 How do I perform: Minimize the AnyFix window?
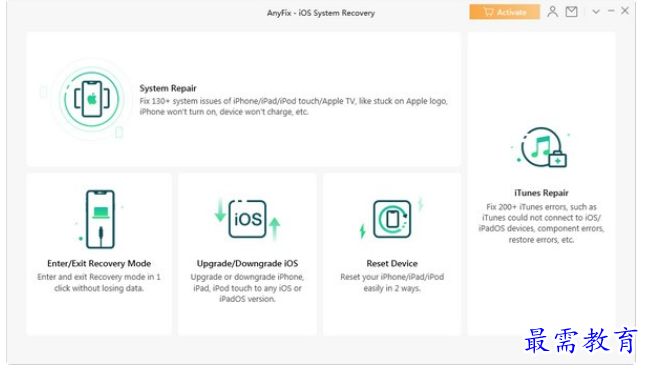pos(611,11)
